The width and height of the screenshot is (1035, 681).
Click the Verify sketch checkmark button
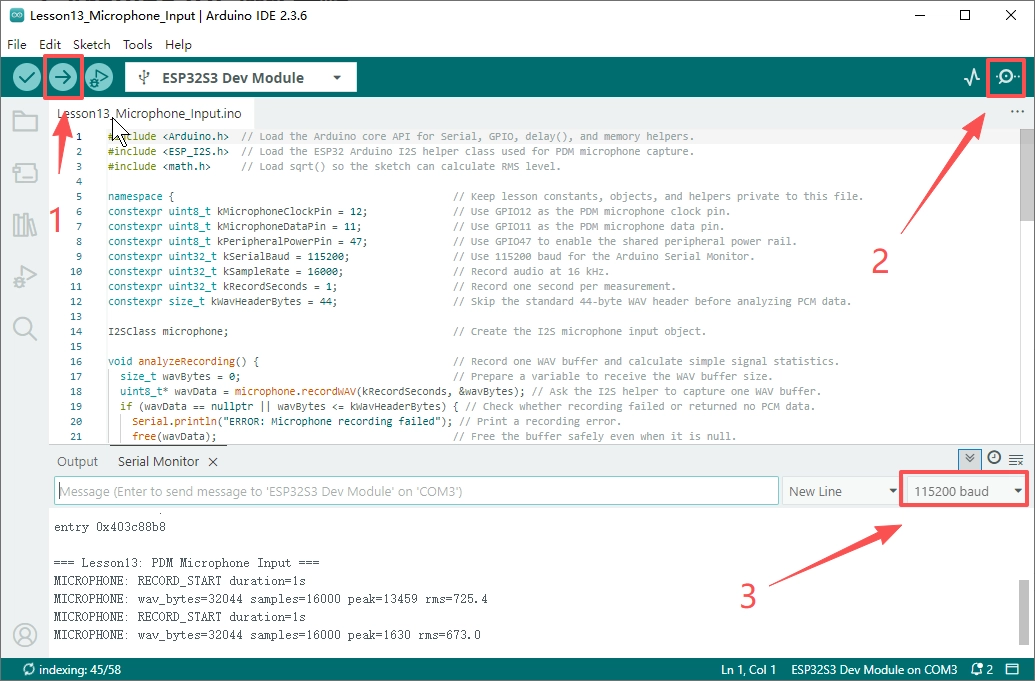[27, 78]
